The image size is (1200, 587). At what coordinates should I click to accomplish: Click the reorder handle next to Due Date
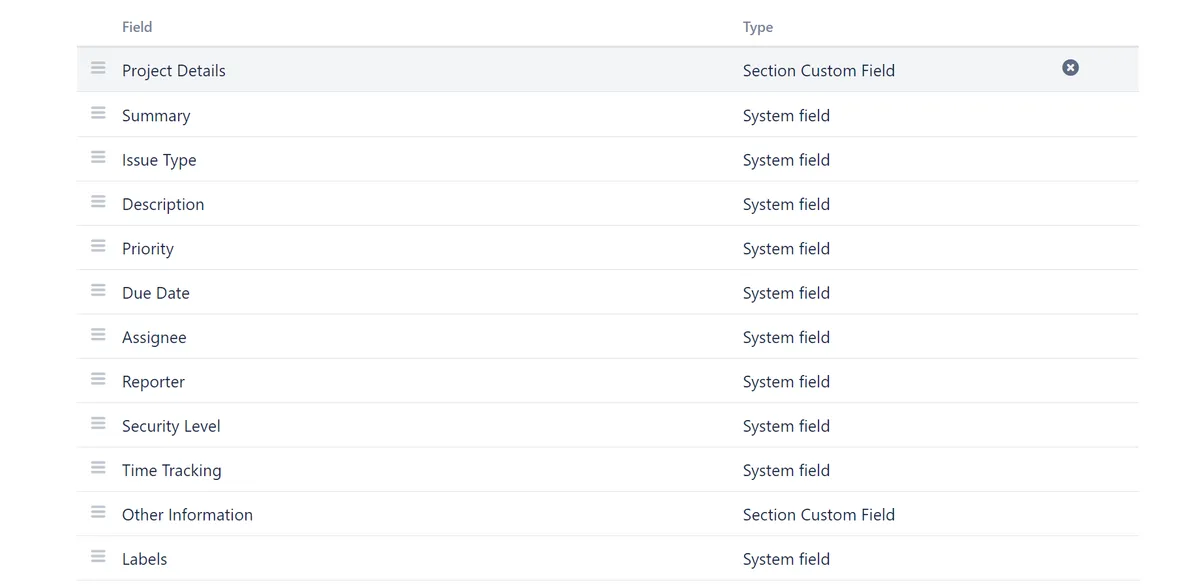98,290
